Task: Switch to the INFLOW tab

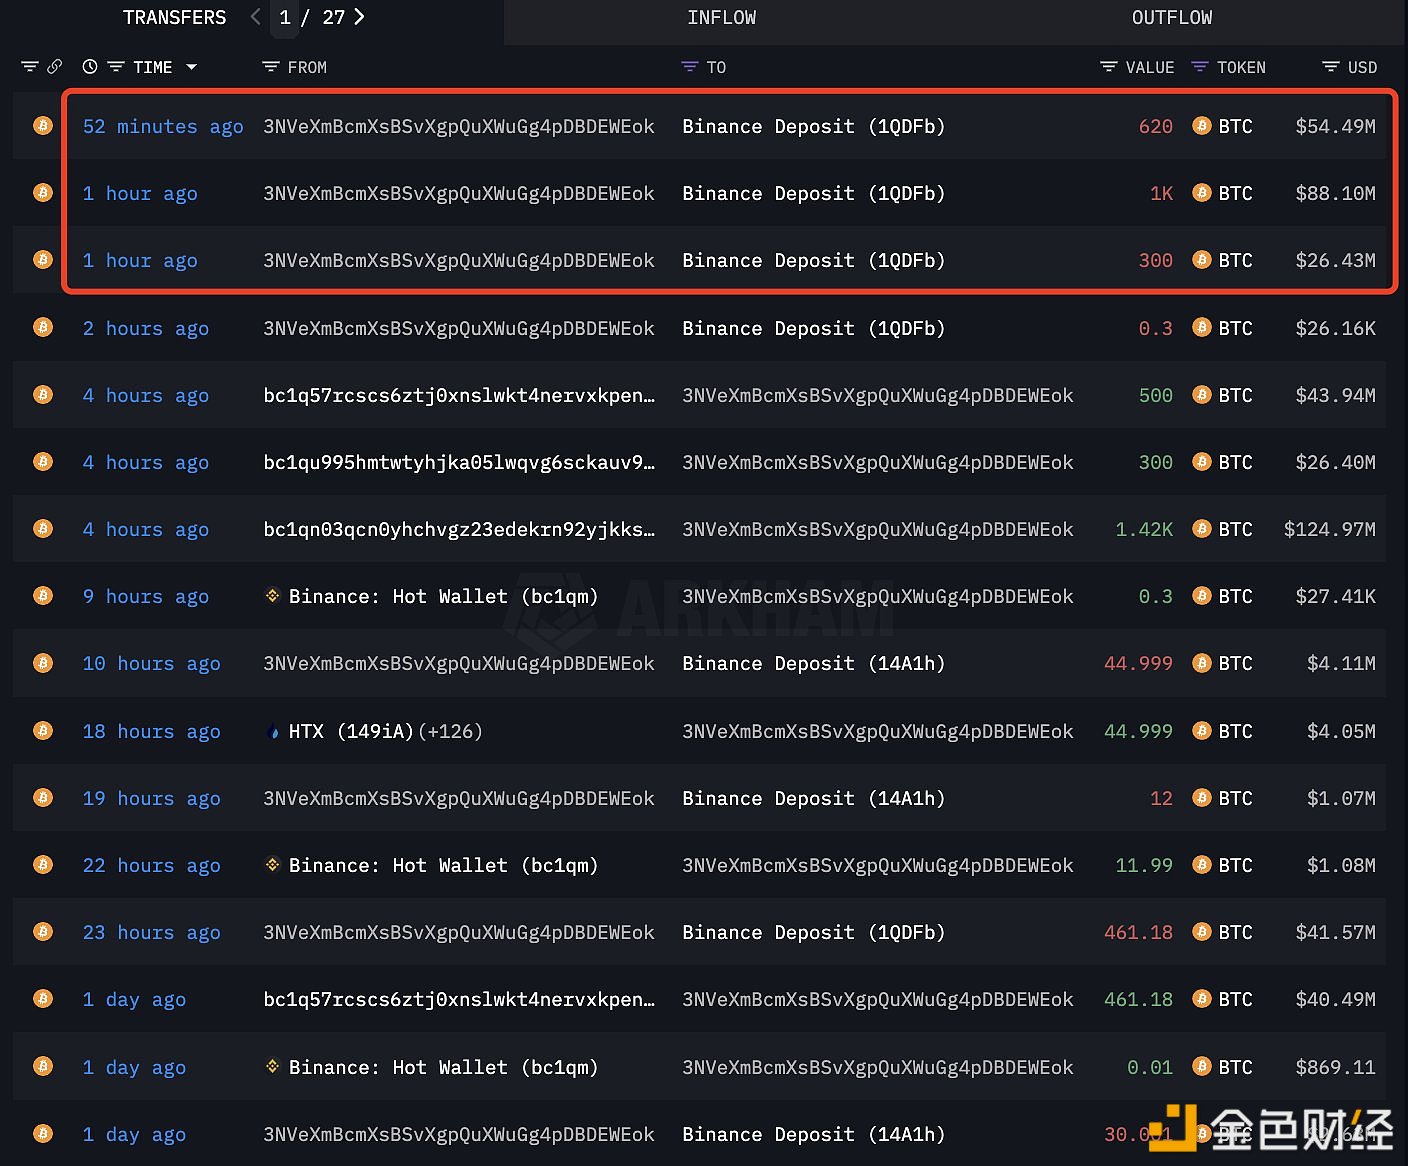Action: [721, 18]
